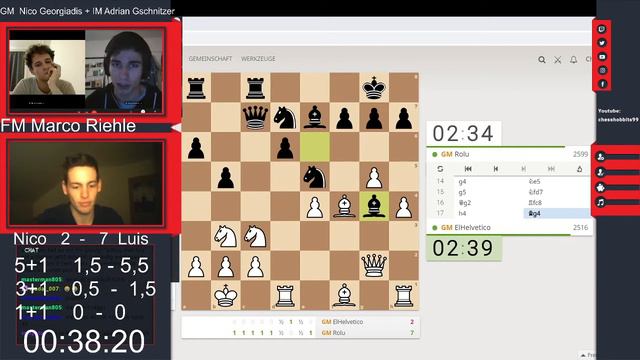
Task: Click the Twitter bird icon
Action: click(602, 43)
